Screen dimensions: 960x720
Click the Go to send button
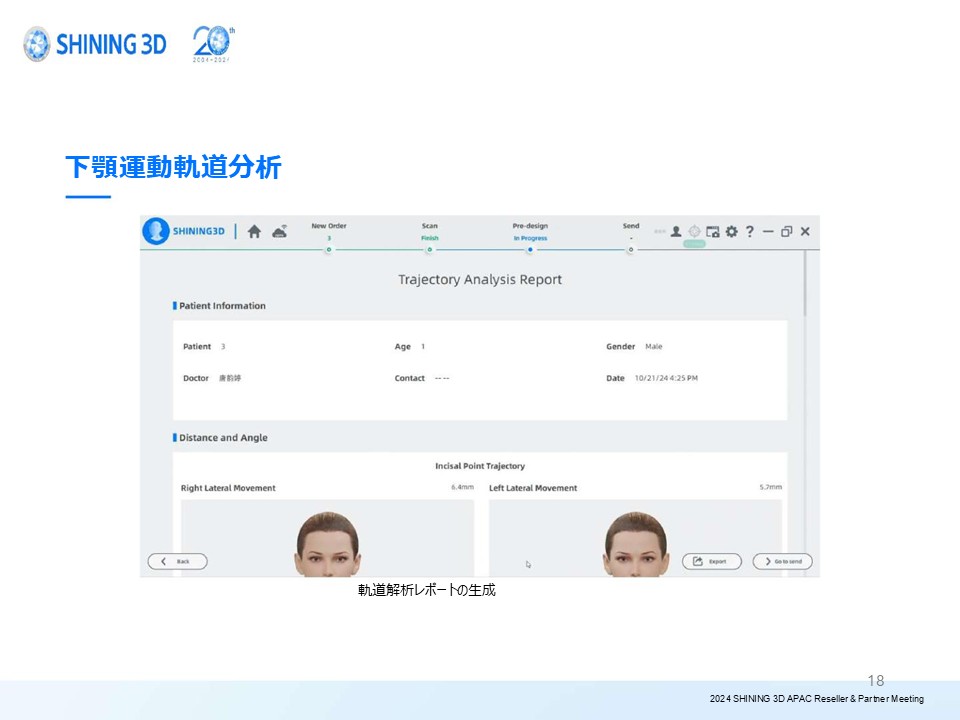pyautogui.click(x=782, y=562)
